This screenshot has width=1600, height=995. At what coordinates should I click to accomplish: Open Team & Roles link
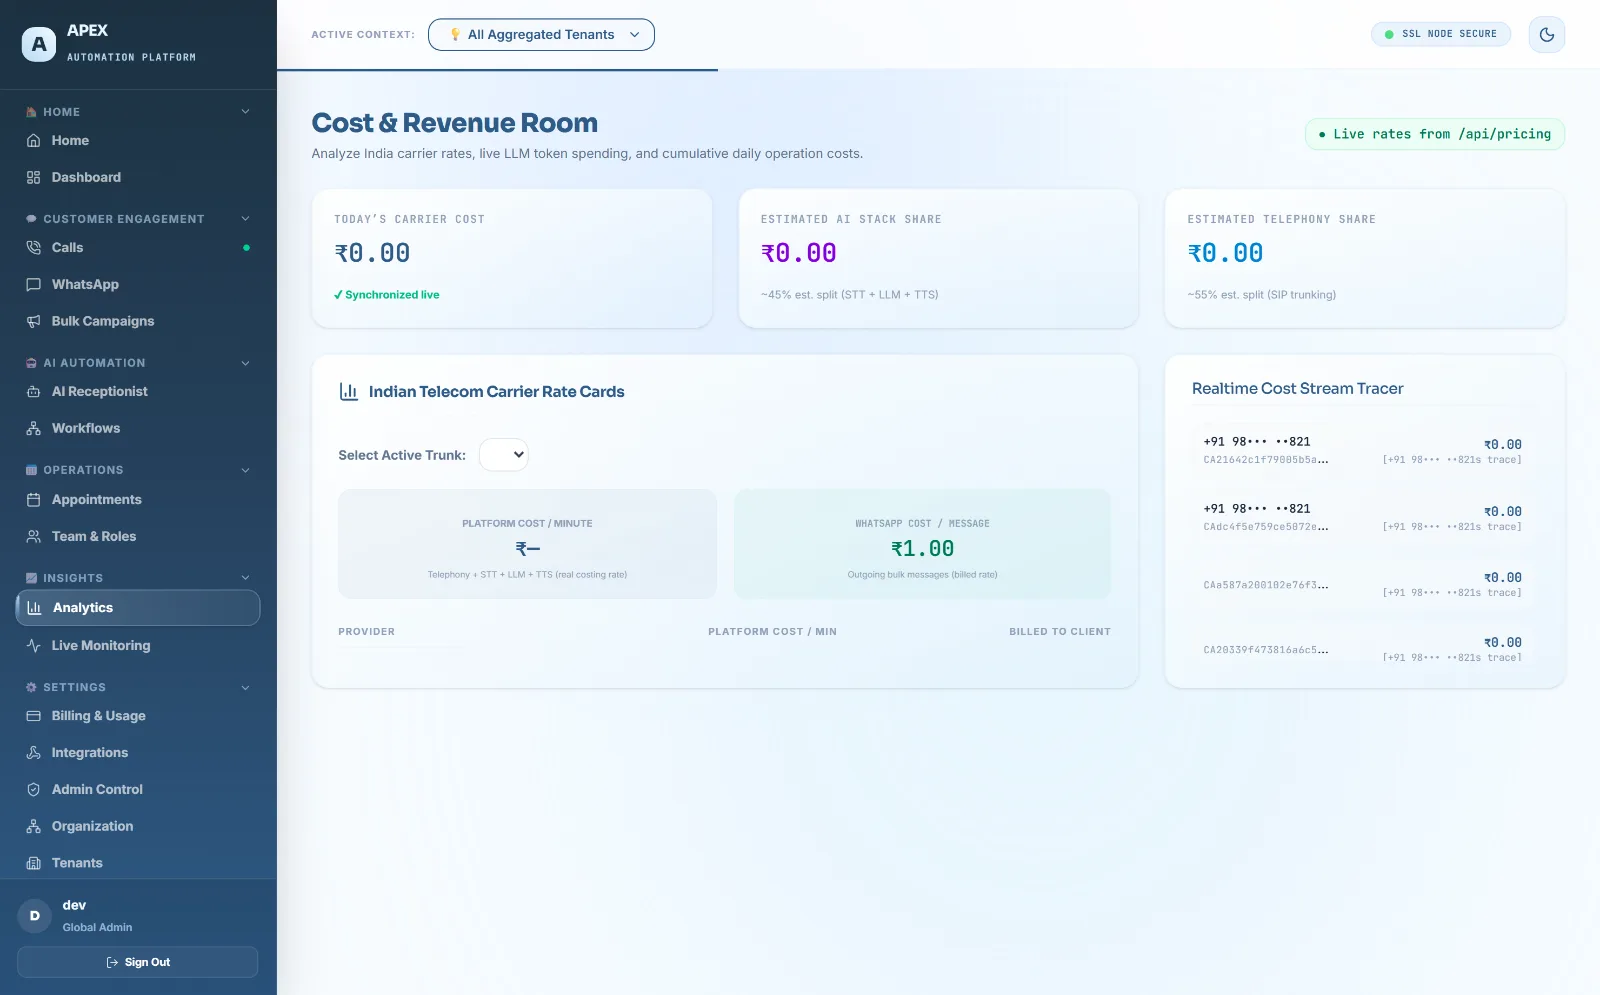(x=138, y=537)
